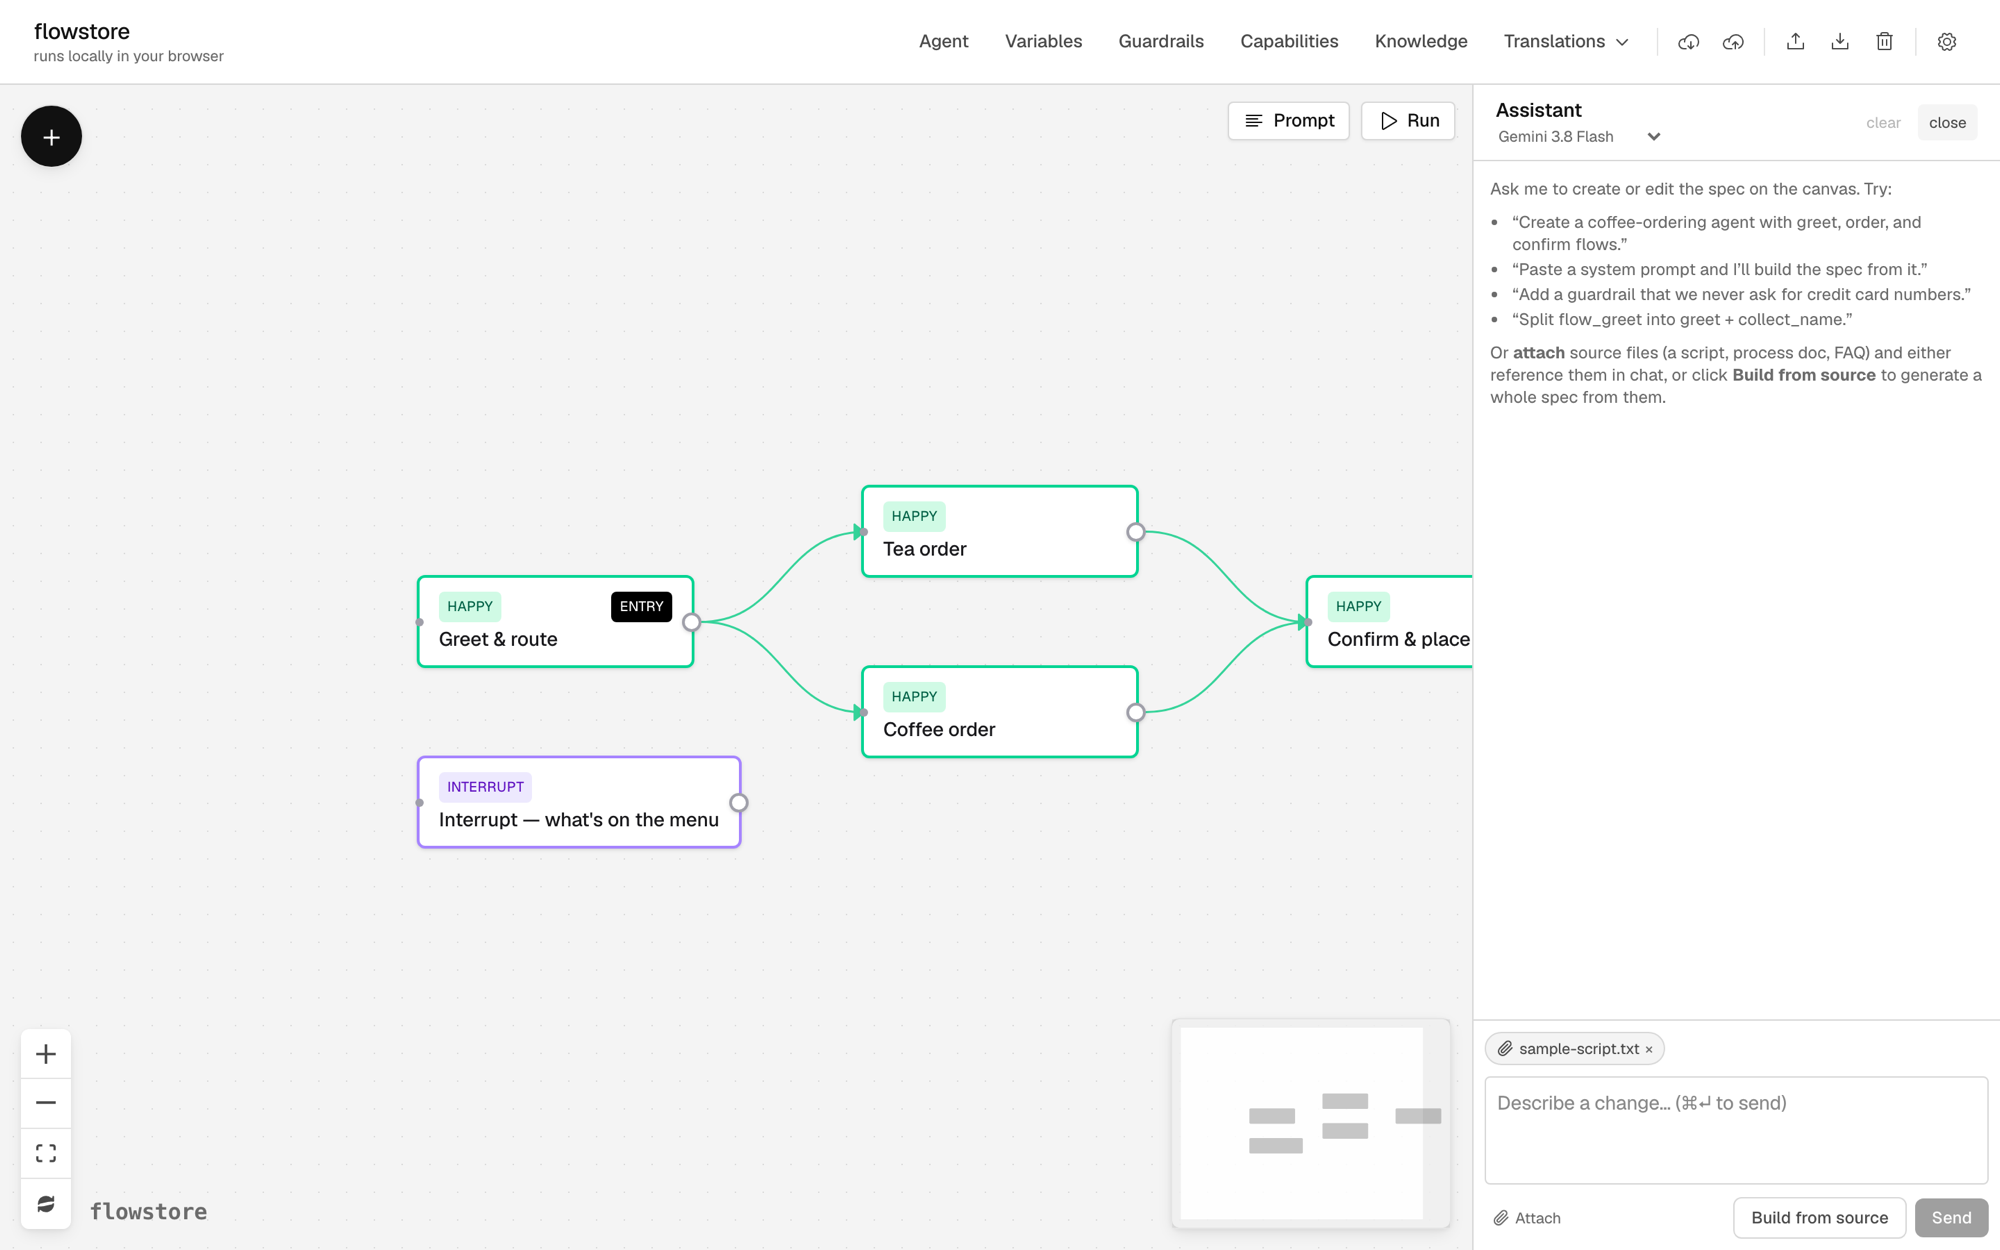
Task: Zoom in on the canvas
Action: coord(46,1054)
